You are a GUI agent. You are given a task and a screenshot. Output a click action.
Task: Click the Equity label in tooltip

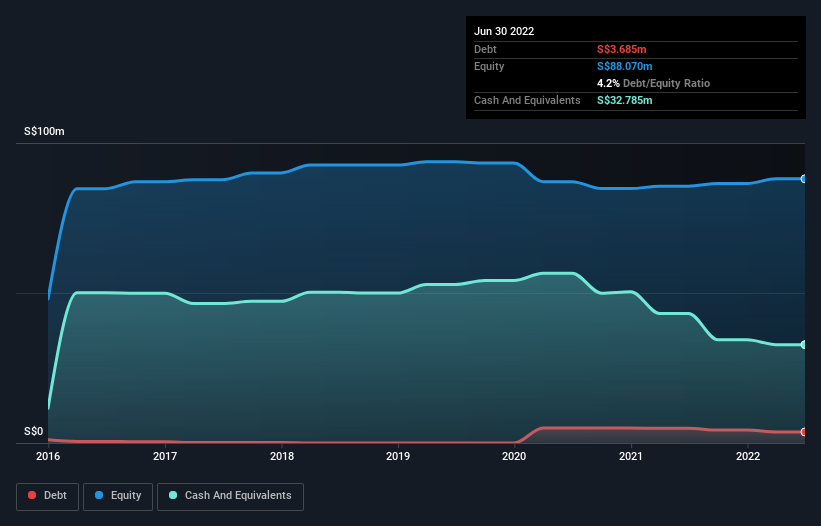(x=489, y=66)
